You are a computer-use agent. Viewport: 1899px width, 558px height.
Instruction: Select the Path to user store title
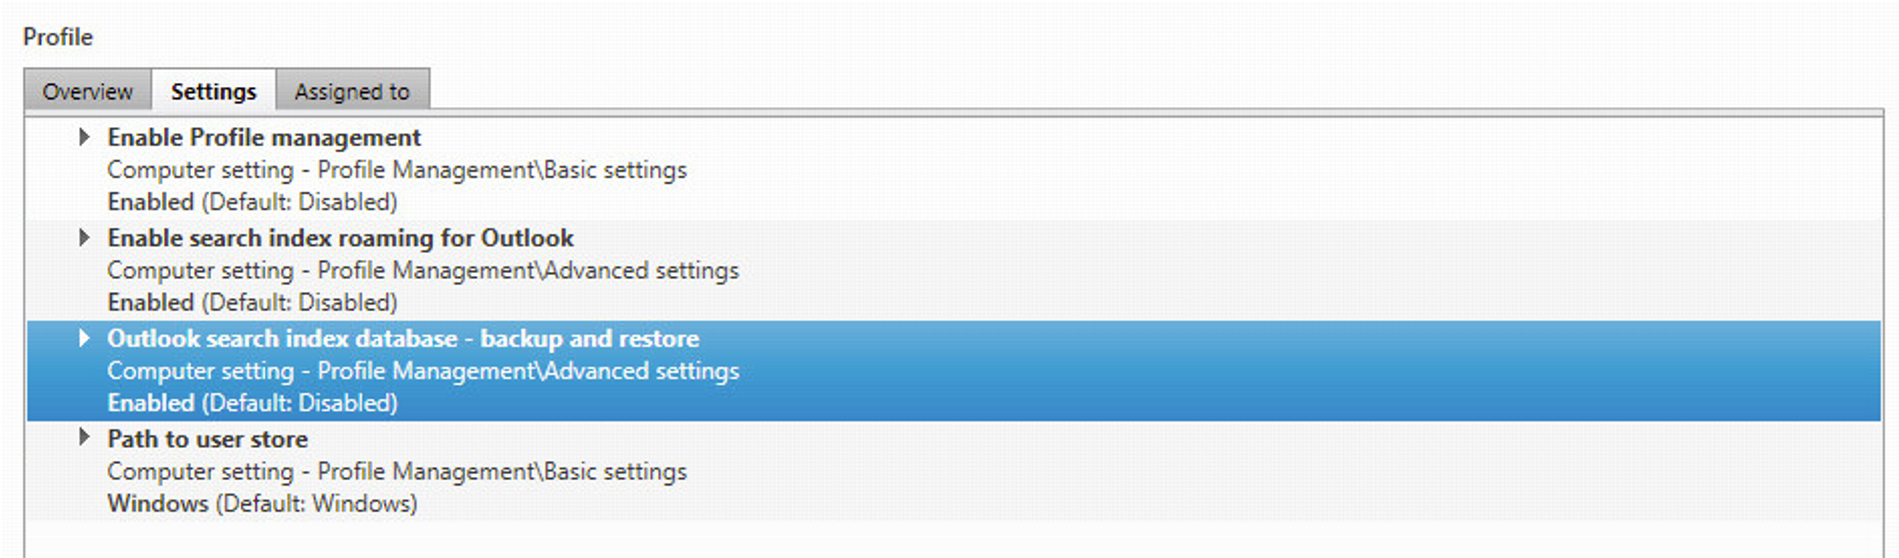pyautogui.click(x=207, y=439)
